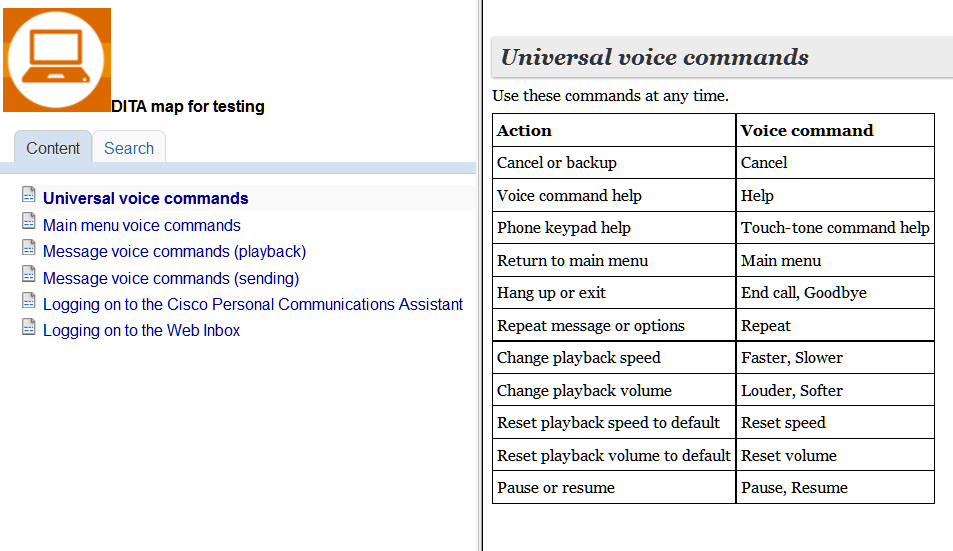
Task: Click the vertical frame divider bar
Action: (x=481, y=275)
